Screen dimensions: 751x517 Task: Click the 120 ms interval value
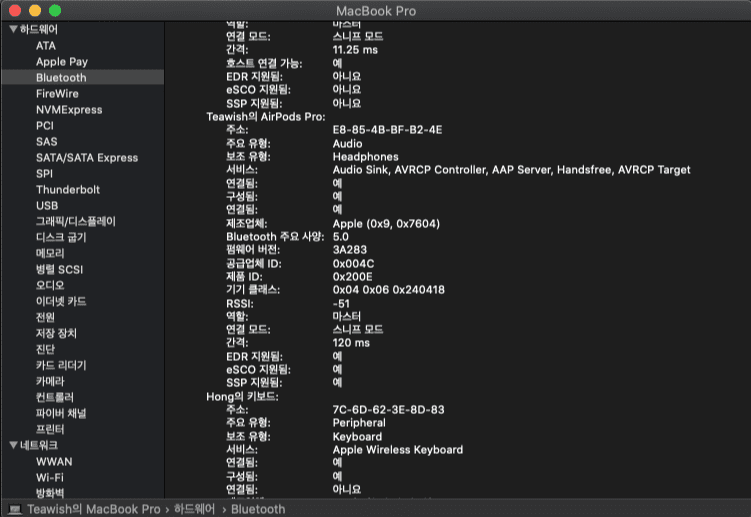click(351, 343)
